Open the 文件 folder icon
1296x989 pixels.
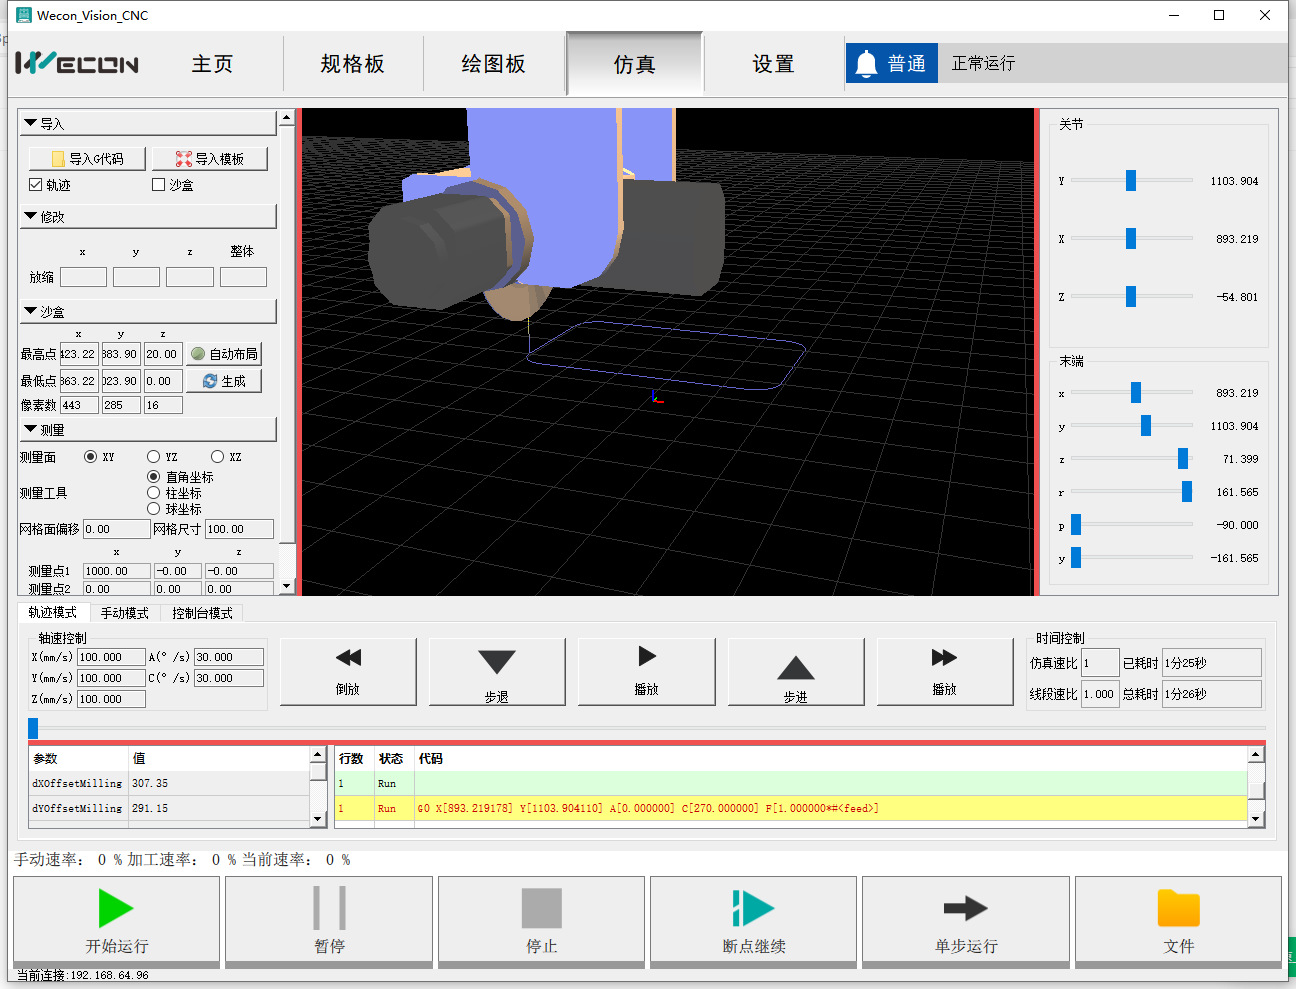1178,909
